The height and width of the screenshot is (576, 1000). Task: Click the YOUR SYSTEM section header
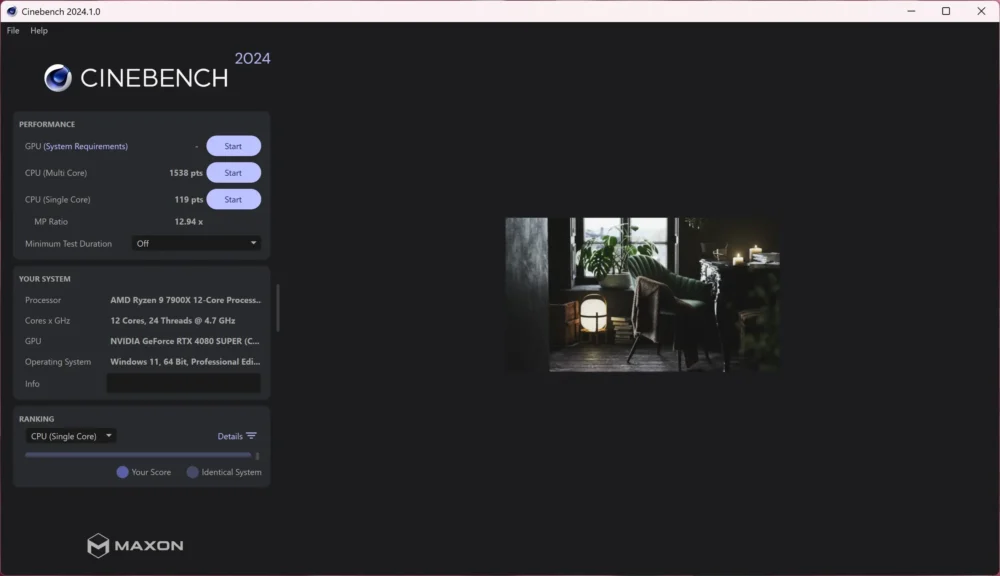point(45,279)
